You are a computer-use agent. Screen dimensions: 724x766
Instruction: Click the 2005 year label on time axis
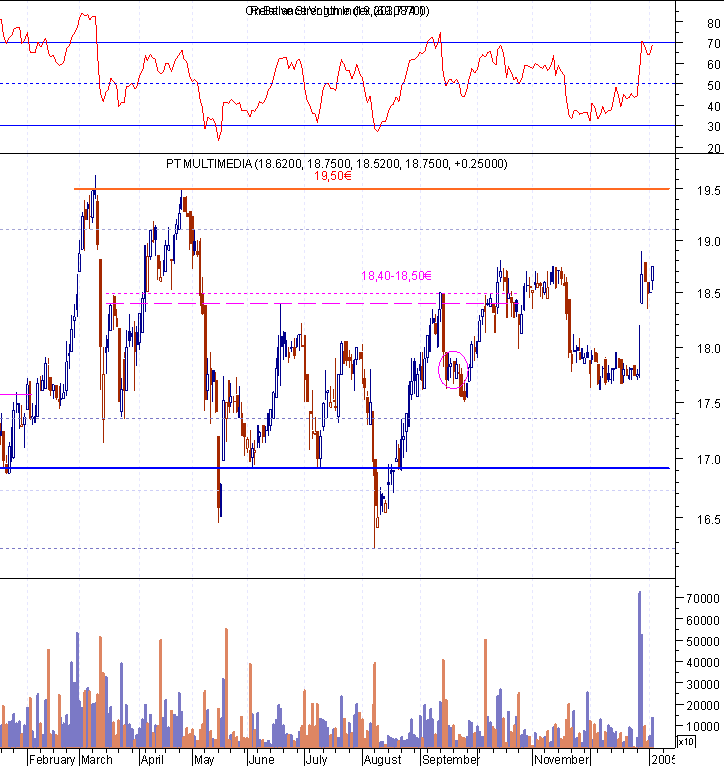tap(663, 760)
